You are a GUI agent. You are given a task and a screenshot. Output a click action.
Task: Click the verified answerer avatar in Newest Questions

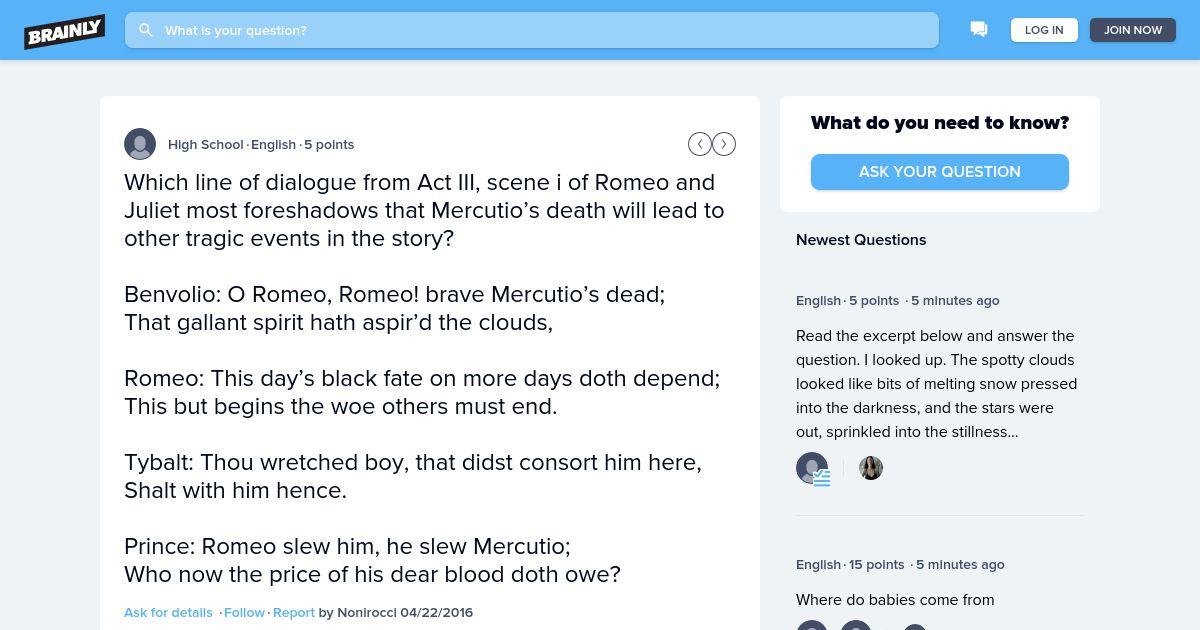[x=812, y=468]
